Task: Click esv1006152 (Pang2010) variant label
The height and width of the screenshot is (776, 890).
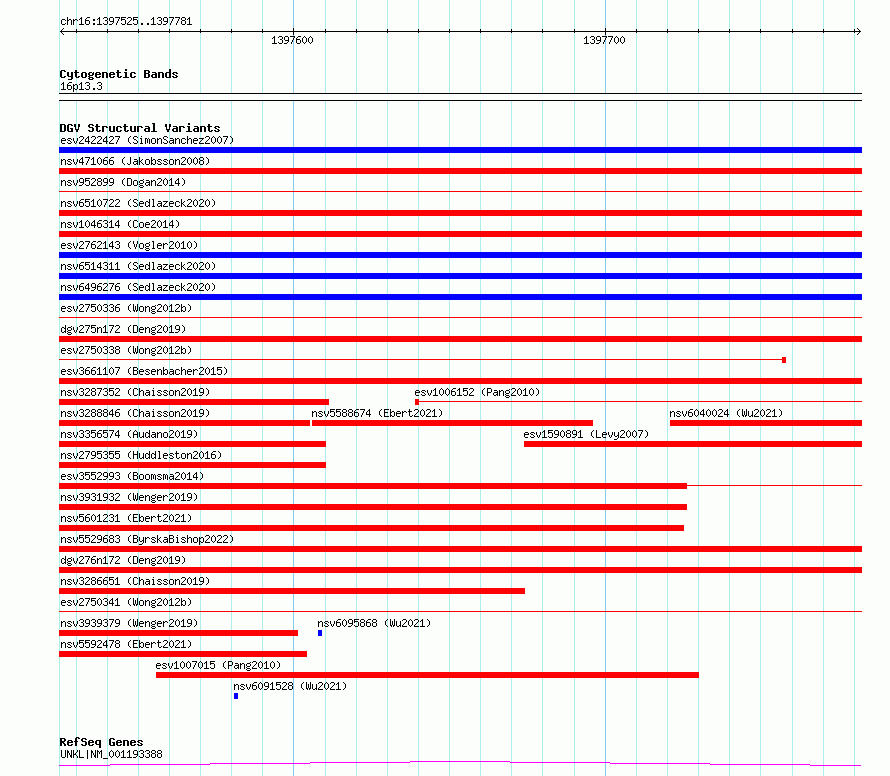Action: [x=477, y=392]
